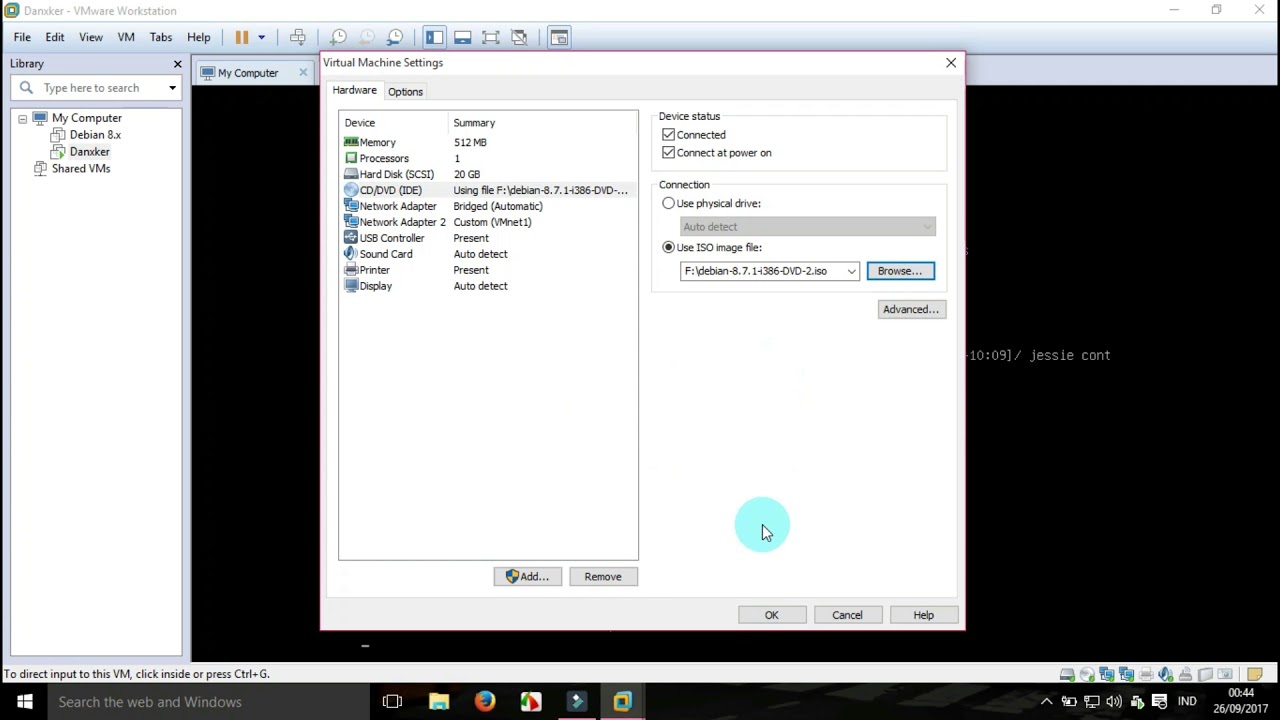Screen dimensions: 1280x720
Task: Open the VM menu
Action: 126,37
